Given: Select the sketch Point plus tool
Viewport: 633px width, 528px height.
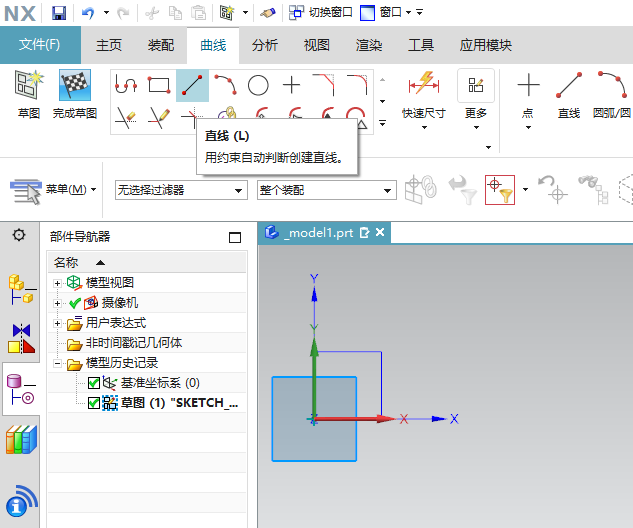Looking at the screenshot, I should point(291,85).
